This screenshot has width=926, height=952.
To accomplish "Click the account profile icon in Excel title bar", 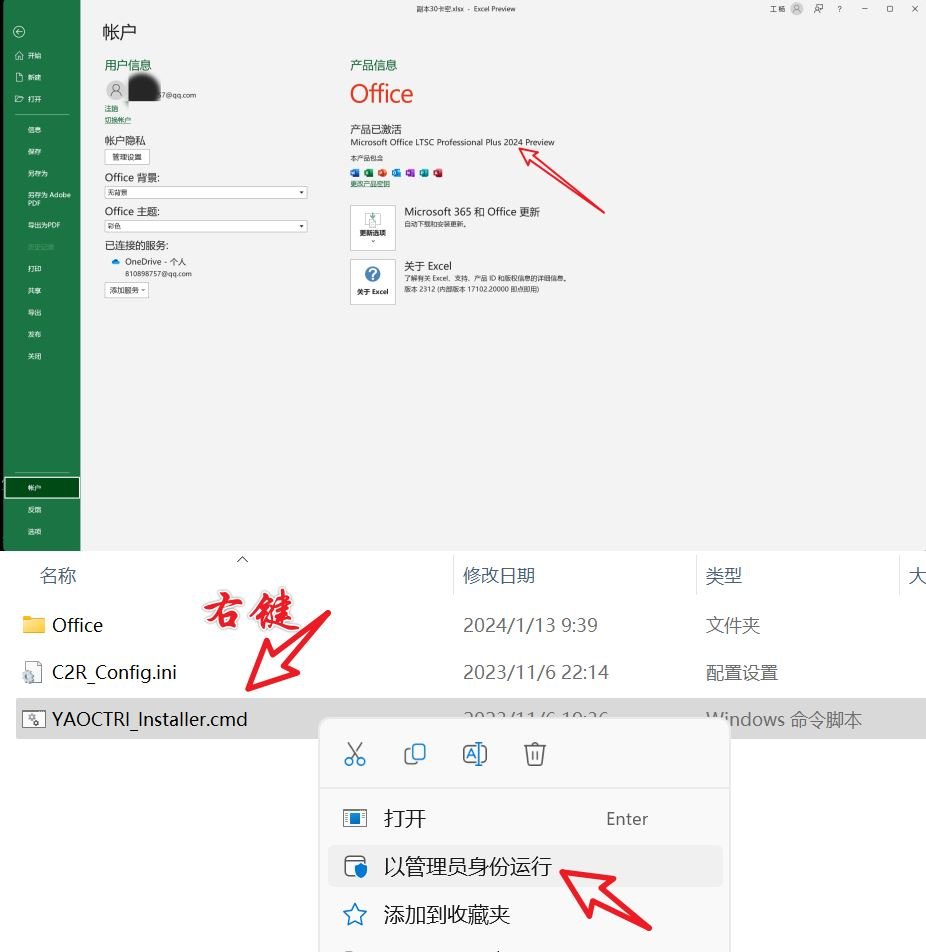I will pyautogui.click(x=797, y=8).
